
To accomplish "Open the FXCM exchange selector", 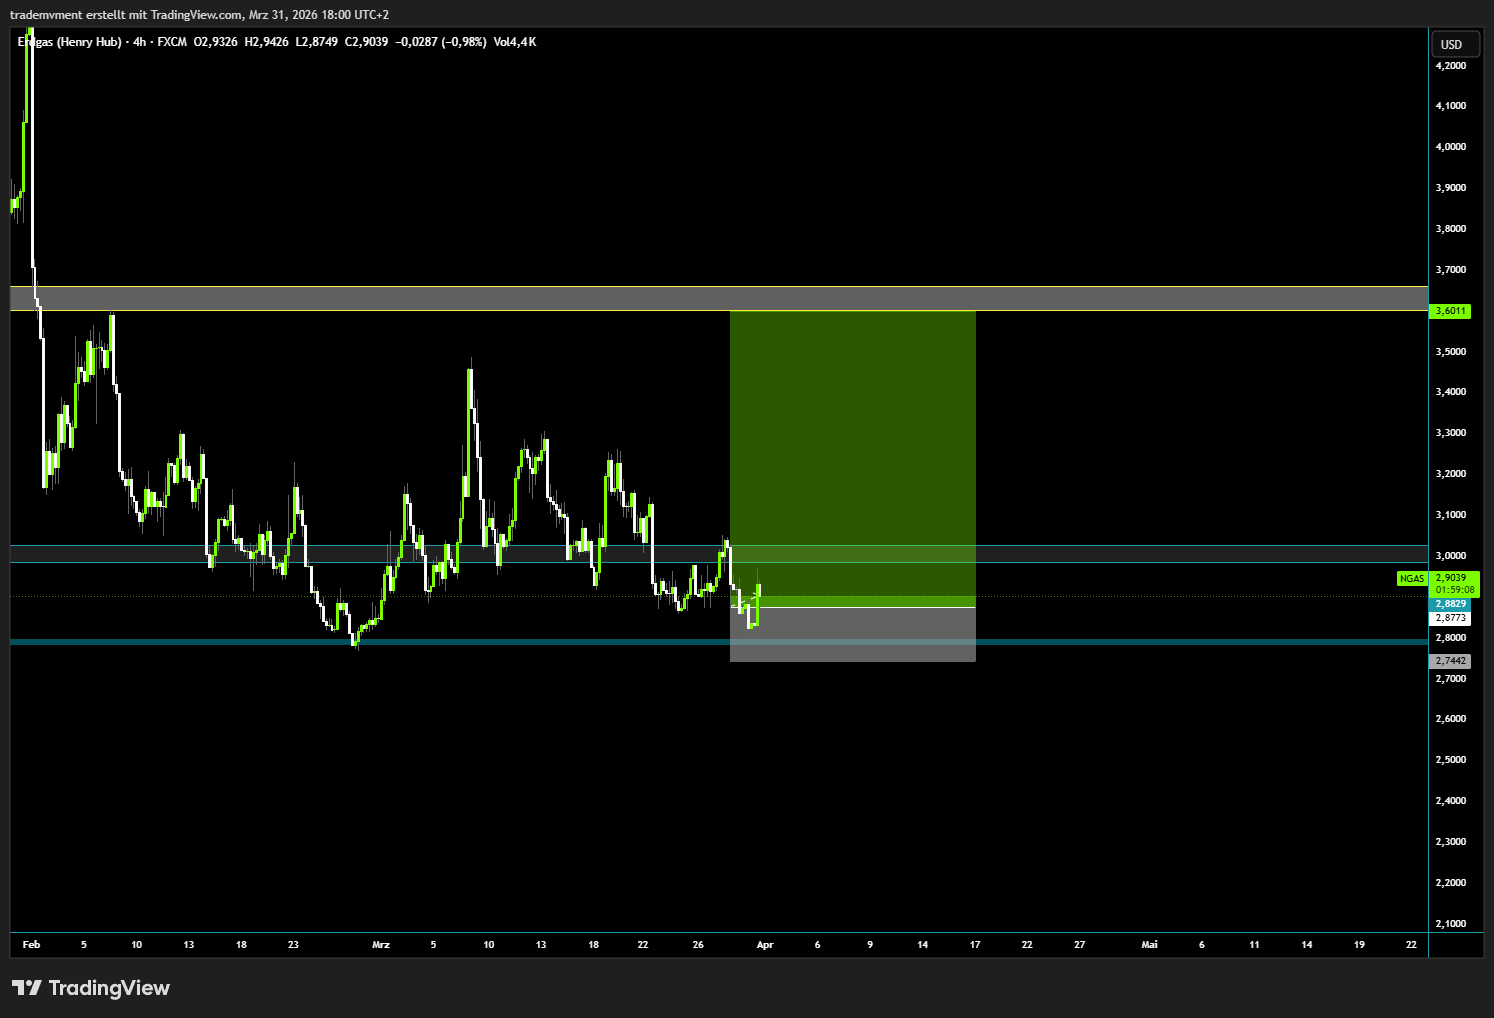I will [172, 42].
